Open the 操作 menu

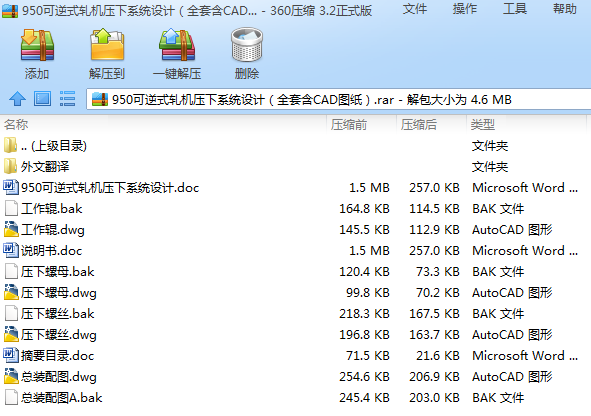click(x=465, y=9)
